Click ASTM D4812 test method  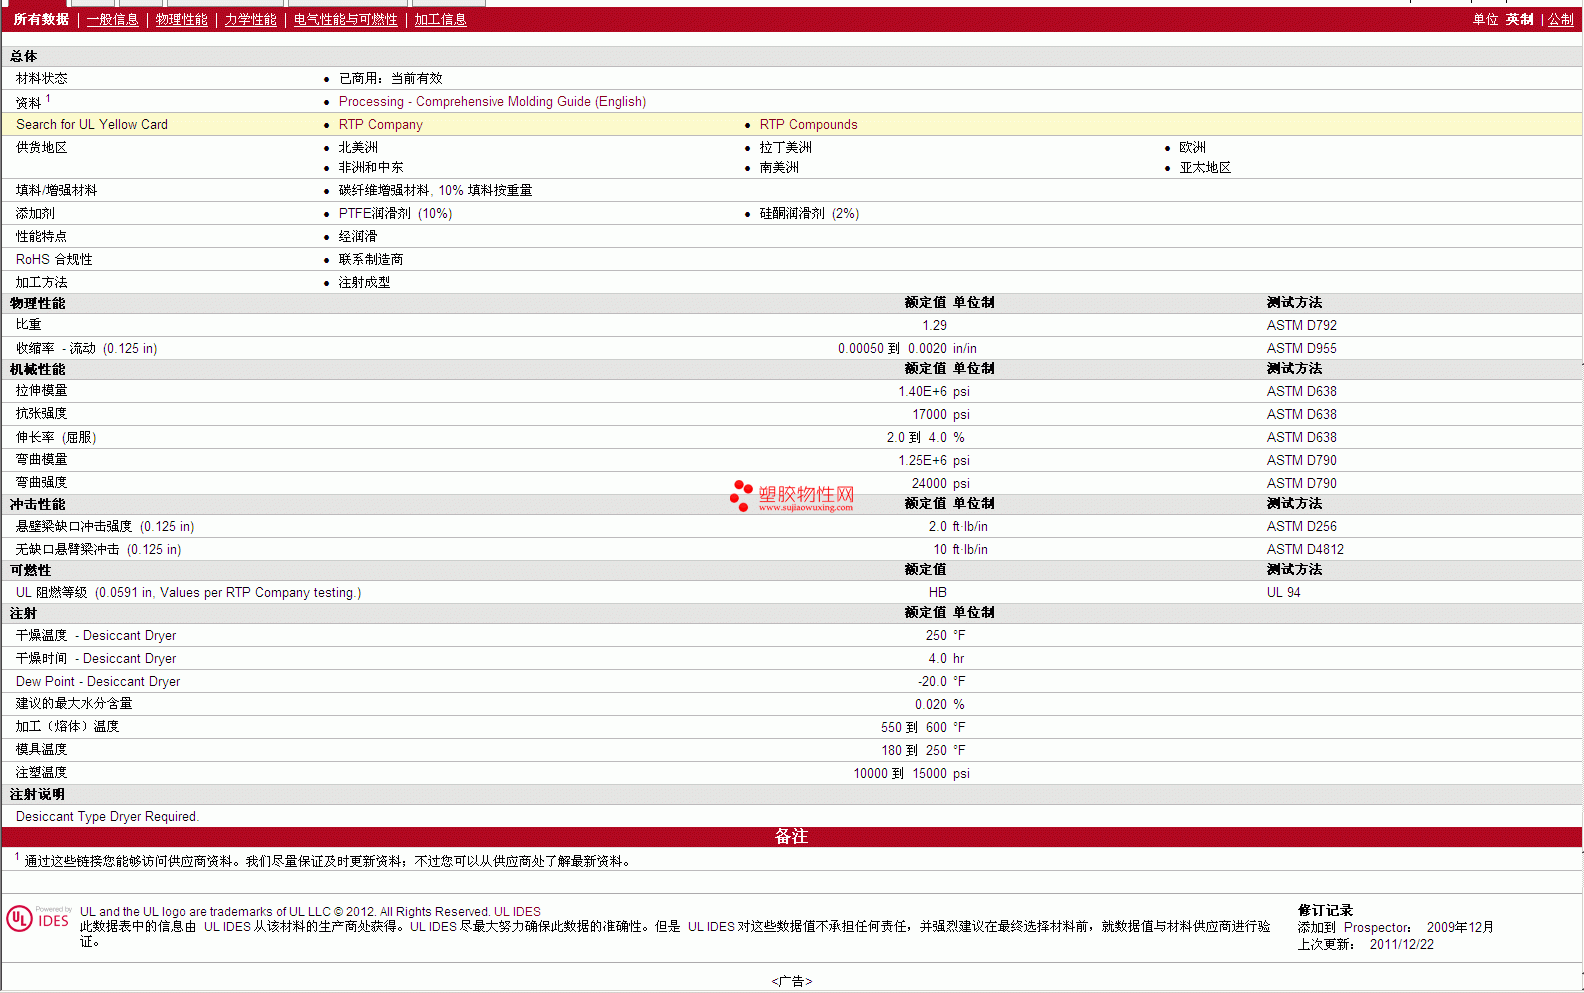pos(1305,549)
